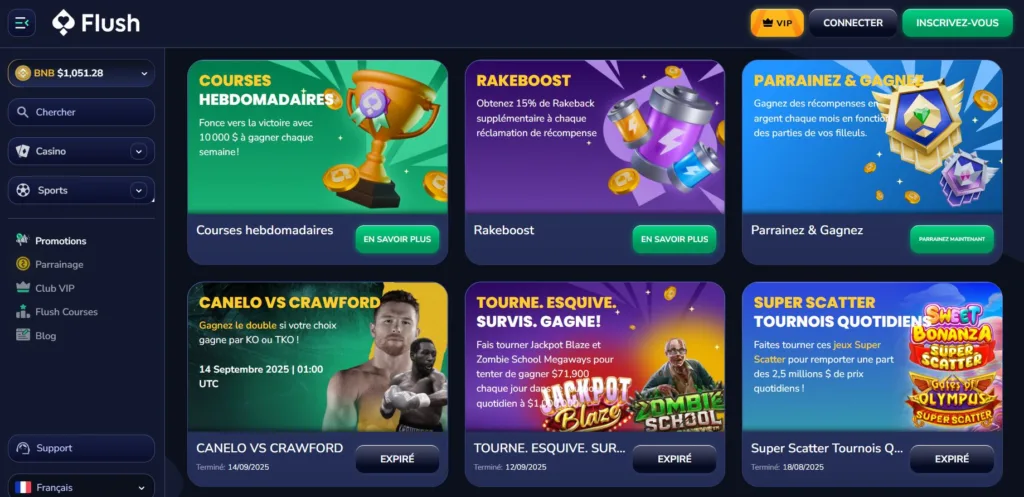Click the Club VIP crown icon

23,287
